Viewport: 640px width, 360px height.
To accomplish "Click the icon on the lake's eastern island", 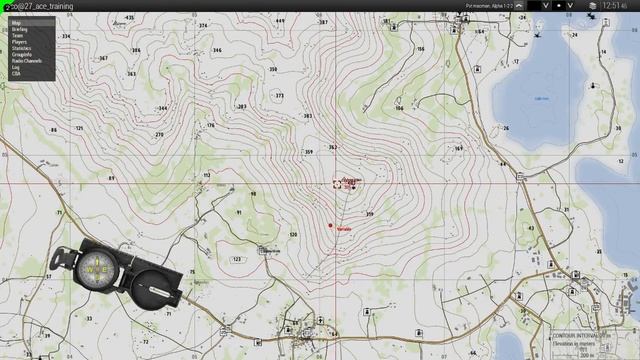I will [x=593, y=86].
